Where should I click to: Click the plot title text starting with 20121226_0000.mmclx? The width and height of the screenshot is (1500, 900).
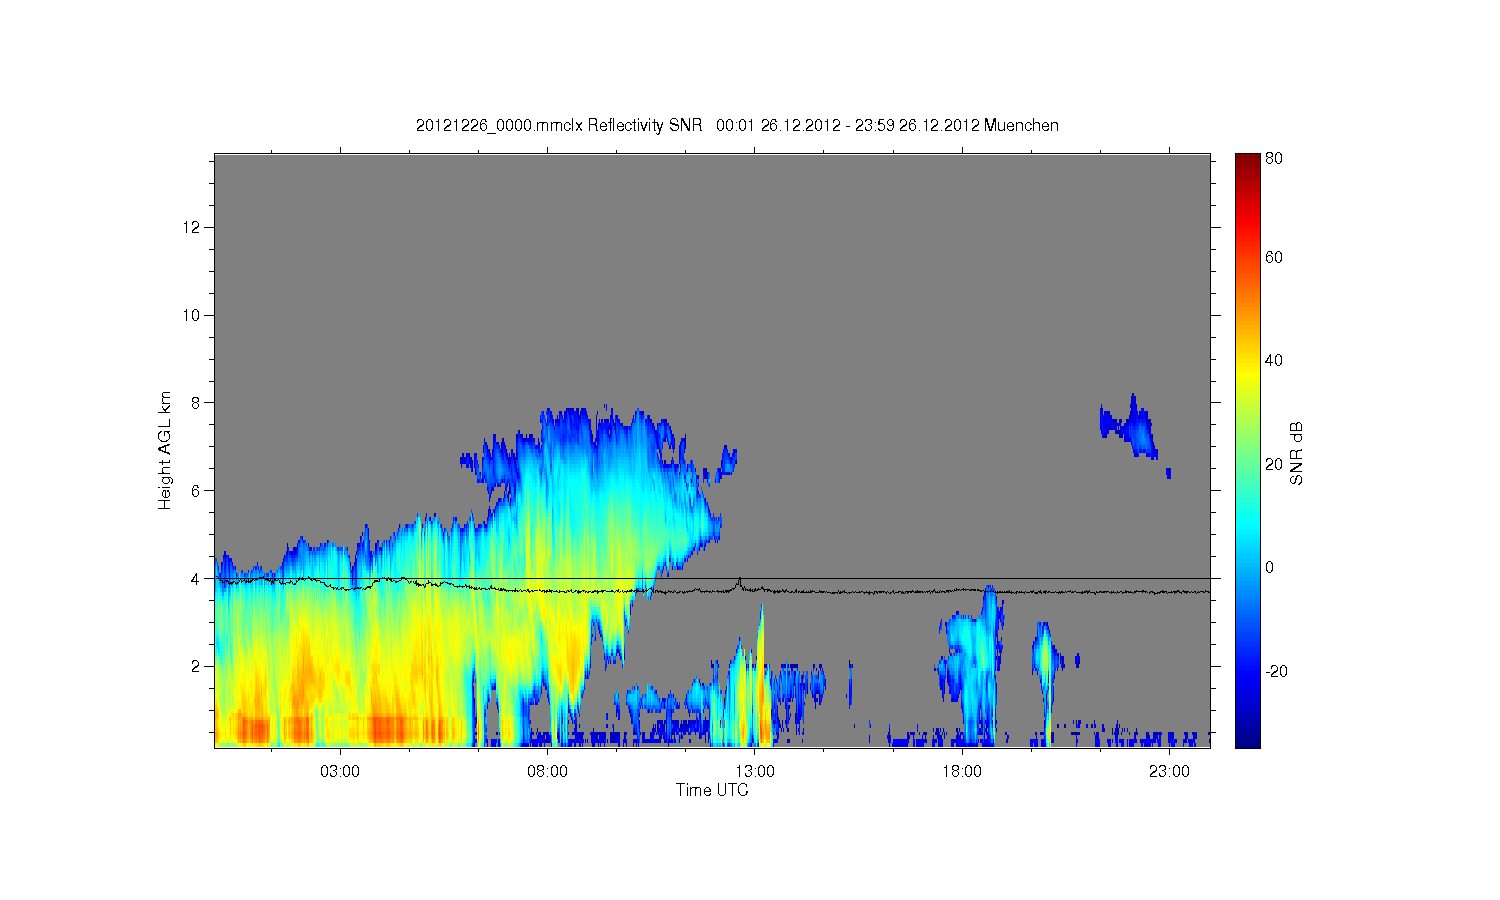coord(737,126)
